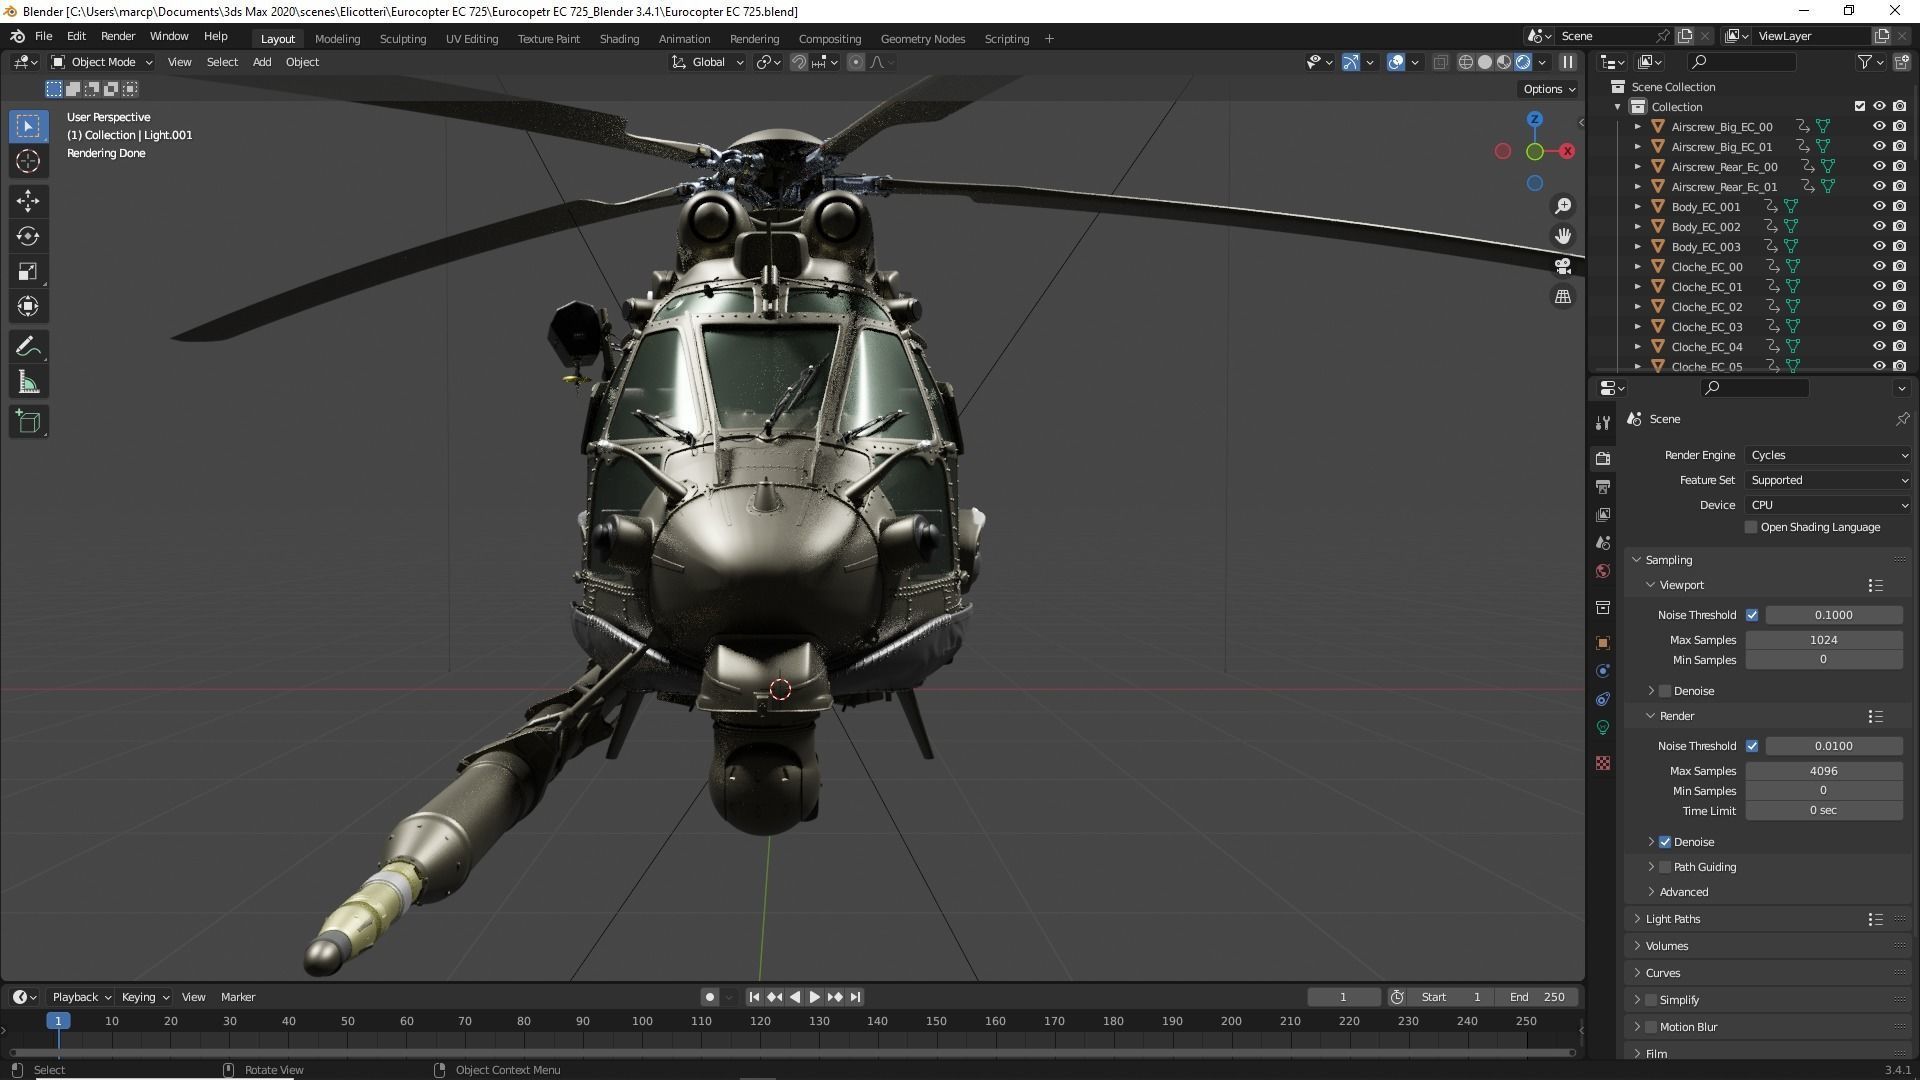Hide Body_EC_001 with its eye icon
The image size is (1920, 1080).
[1879, 207]
